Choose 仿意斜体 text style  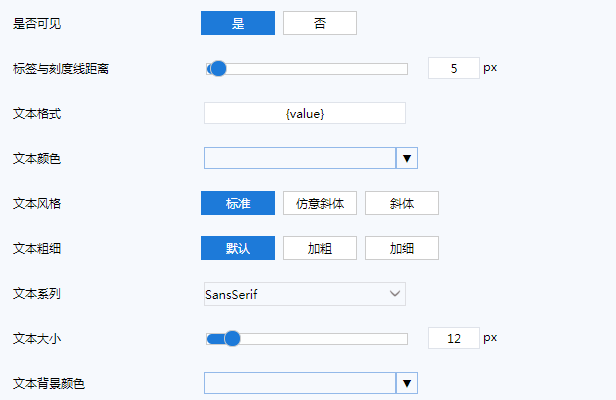[320, 203]
